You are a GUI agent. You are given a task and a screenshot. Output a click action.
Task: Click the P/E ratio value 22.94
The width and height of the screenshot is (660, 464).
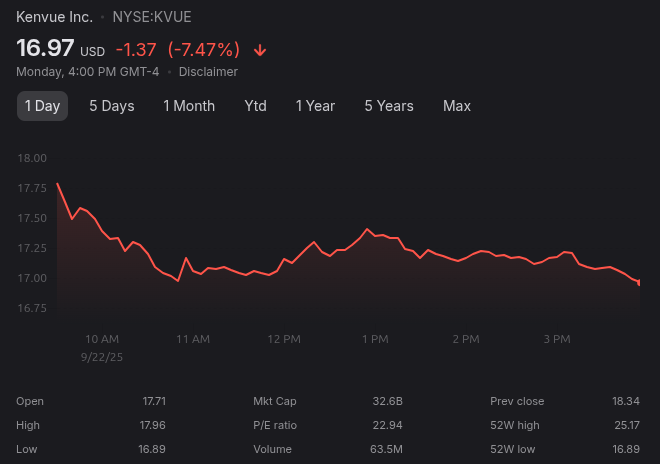pyautogui.click(x=388, y=425)
